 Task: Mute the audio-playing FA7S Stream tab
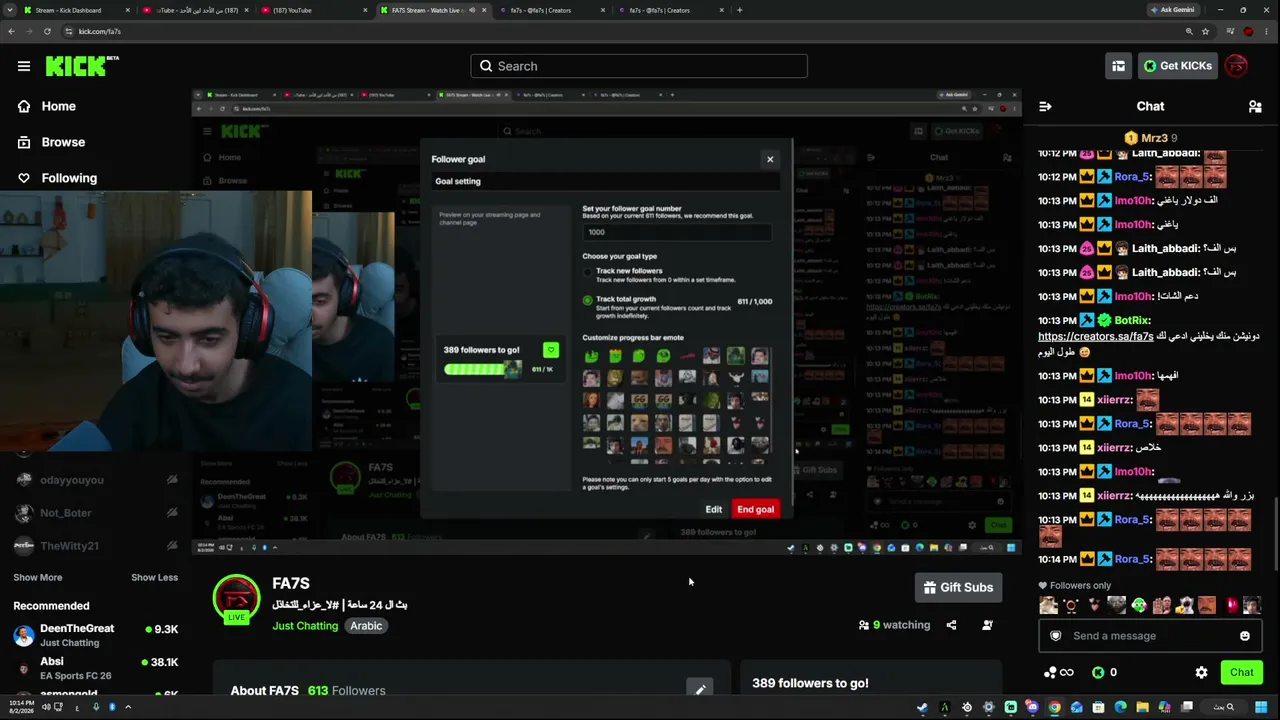(472, 10)
